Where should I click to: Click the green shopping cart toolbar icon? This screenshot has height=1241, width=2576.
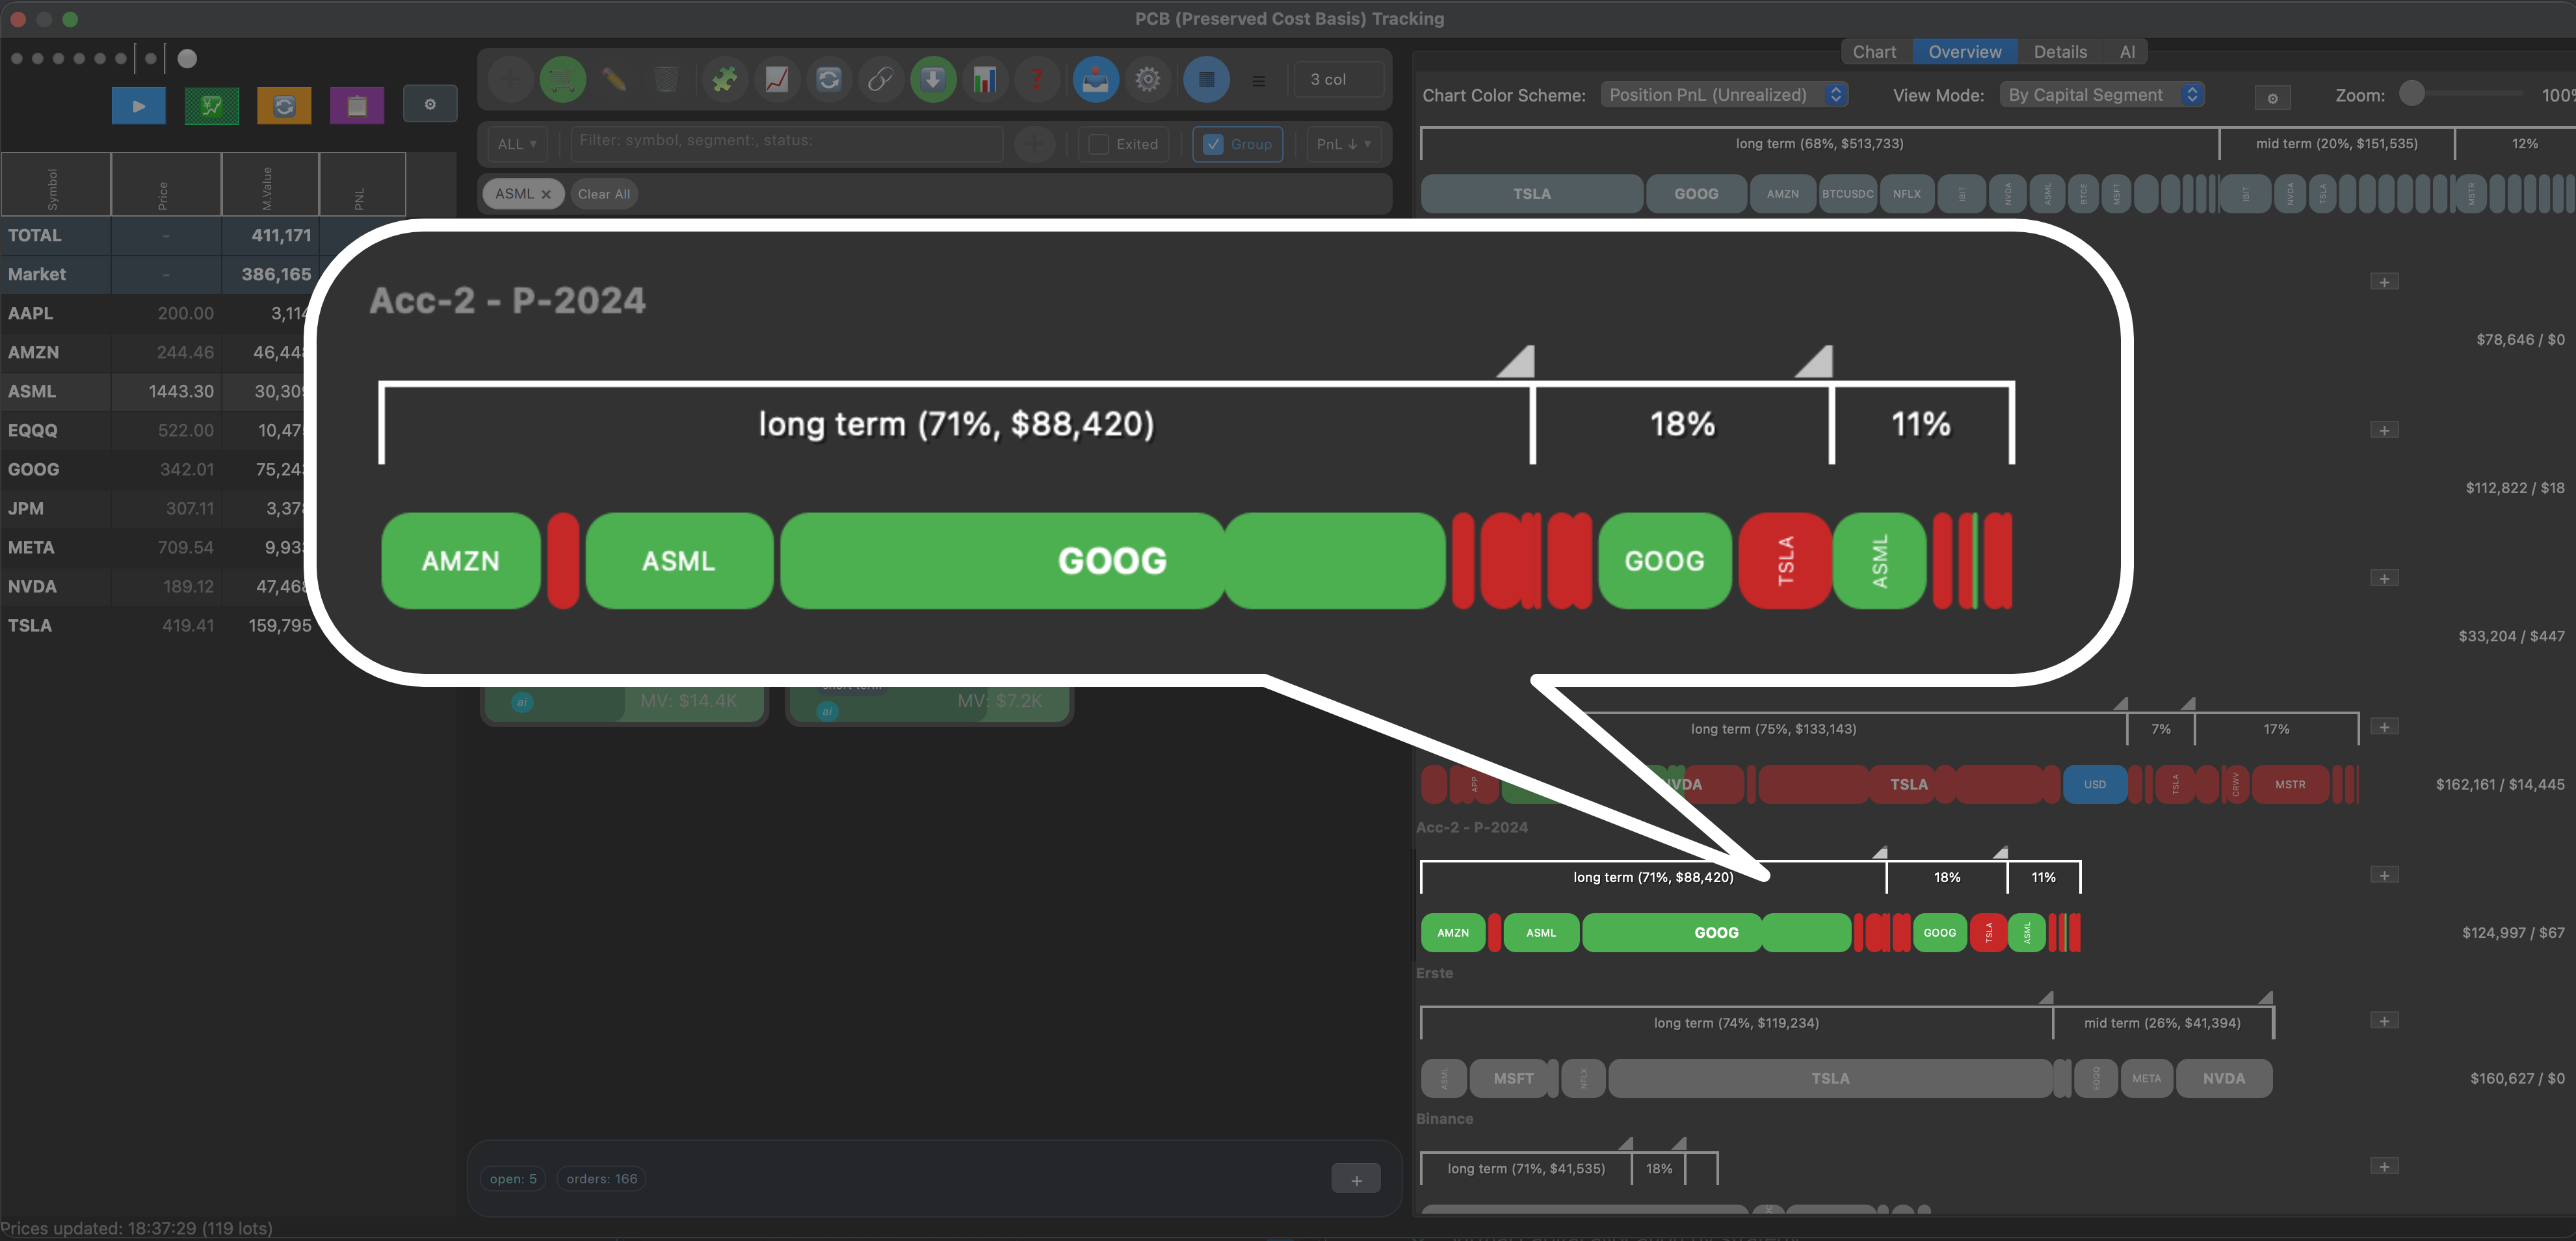(x=562, y=79)
